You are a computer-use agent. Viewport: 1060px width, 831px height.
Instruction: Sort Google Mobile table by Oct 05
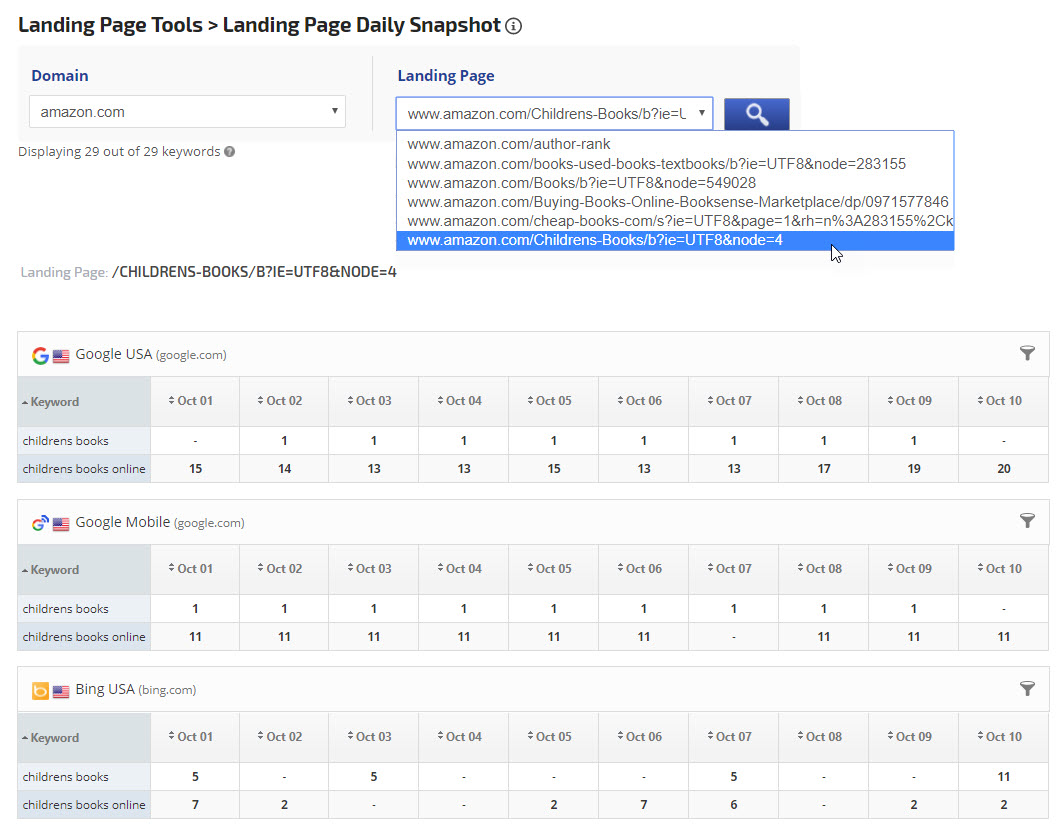[x=553, y=569]
